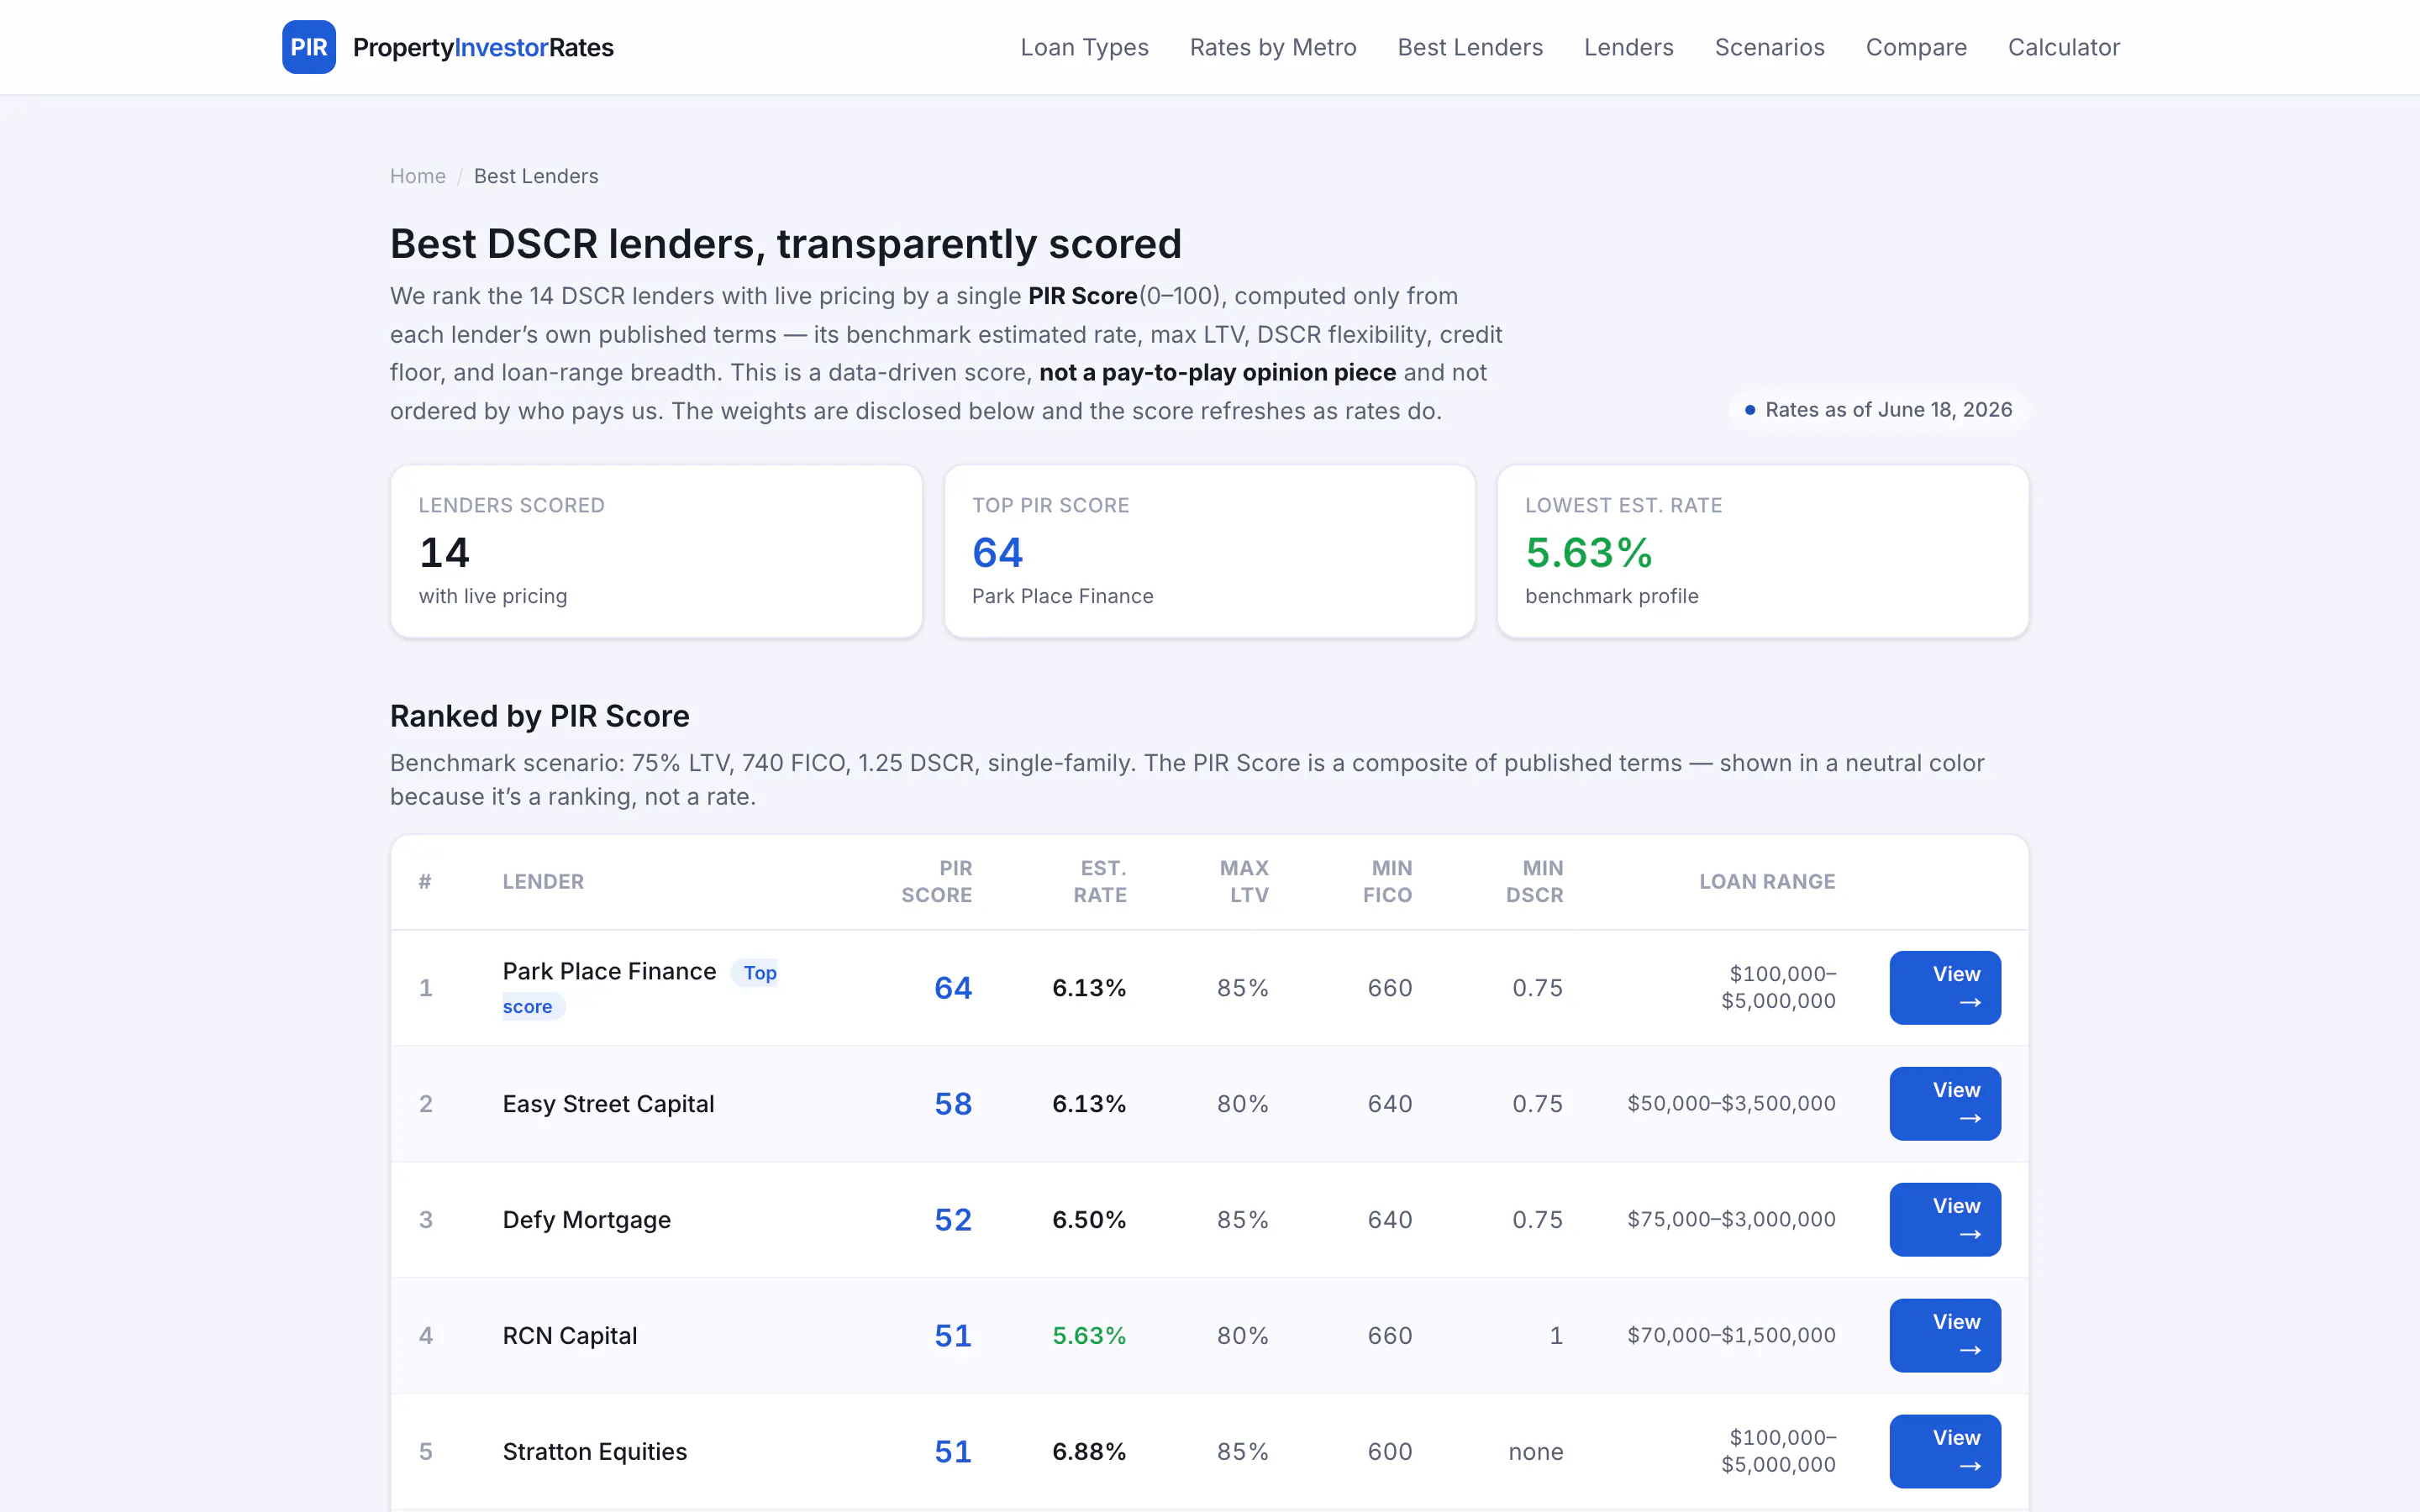
Task: Open PropertyInvestorRates home wordmark
Action: coord(483,47)
